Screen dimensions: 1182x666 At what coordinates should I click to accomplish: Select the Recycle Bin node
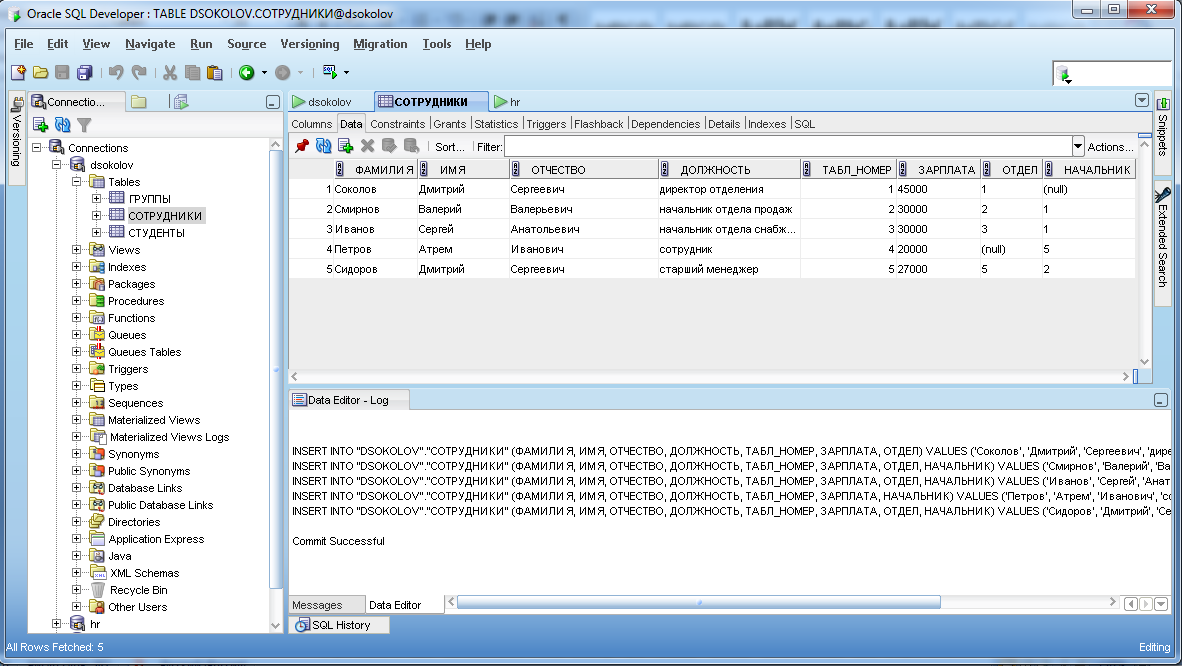tap(138, 590)
